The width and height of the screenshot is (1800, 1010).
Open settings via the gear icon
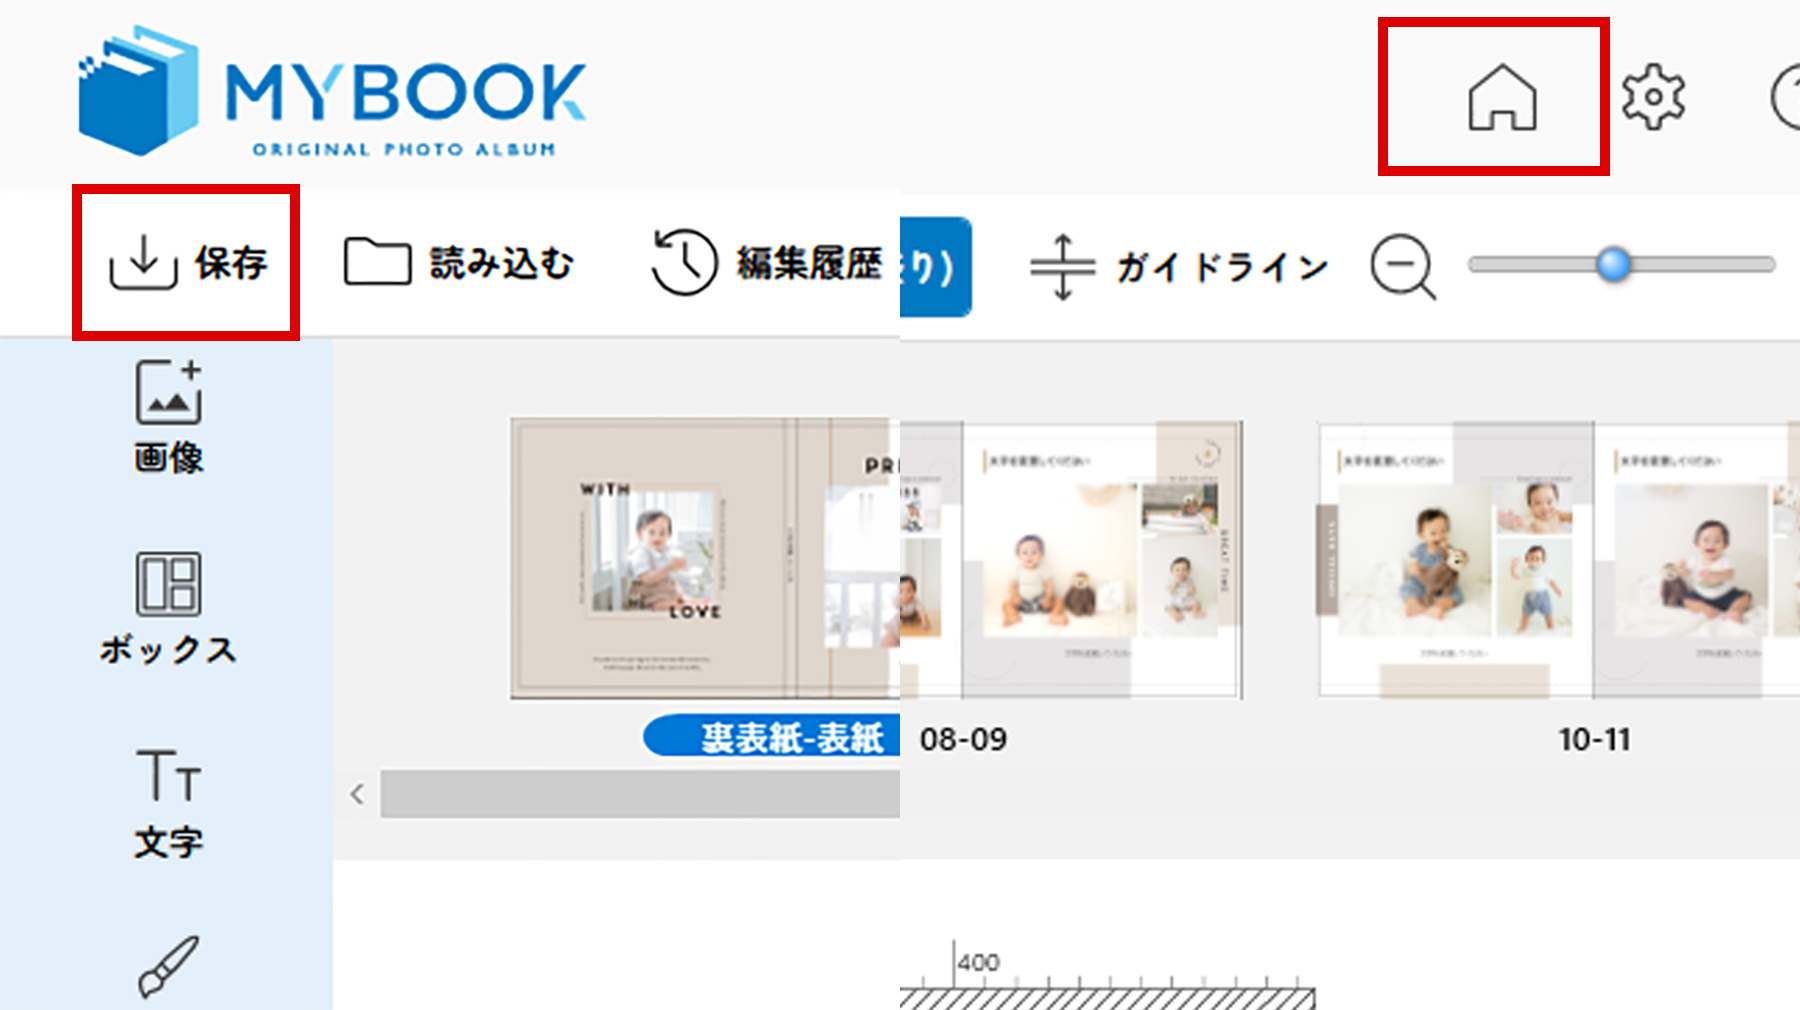(1653, 97)
